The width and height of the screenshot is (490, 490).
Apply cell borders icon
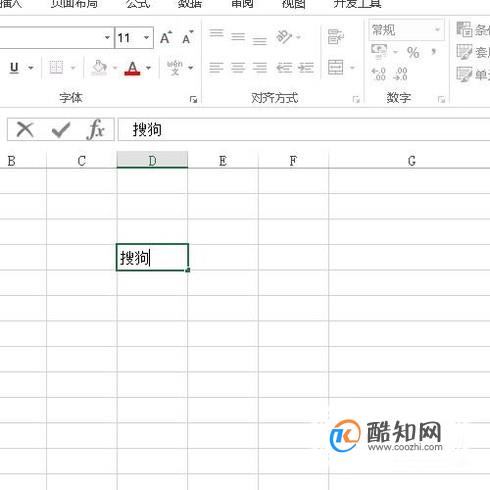[56, 68]
